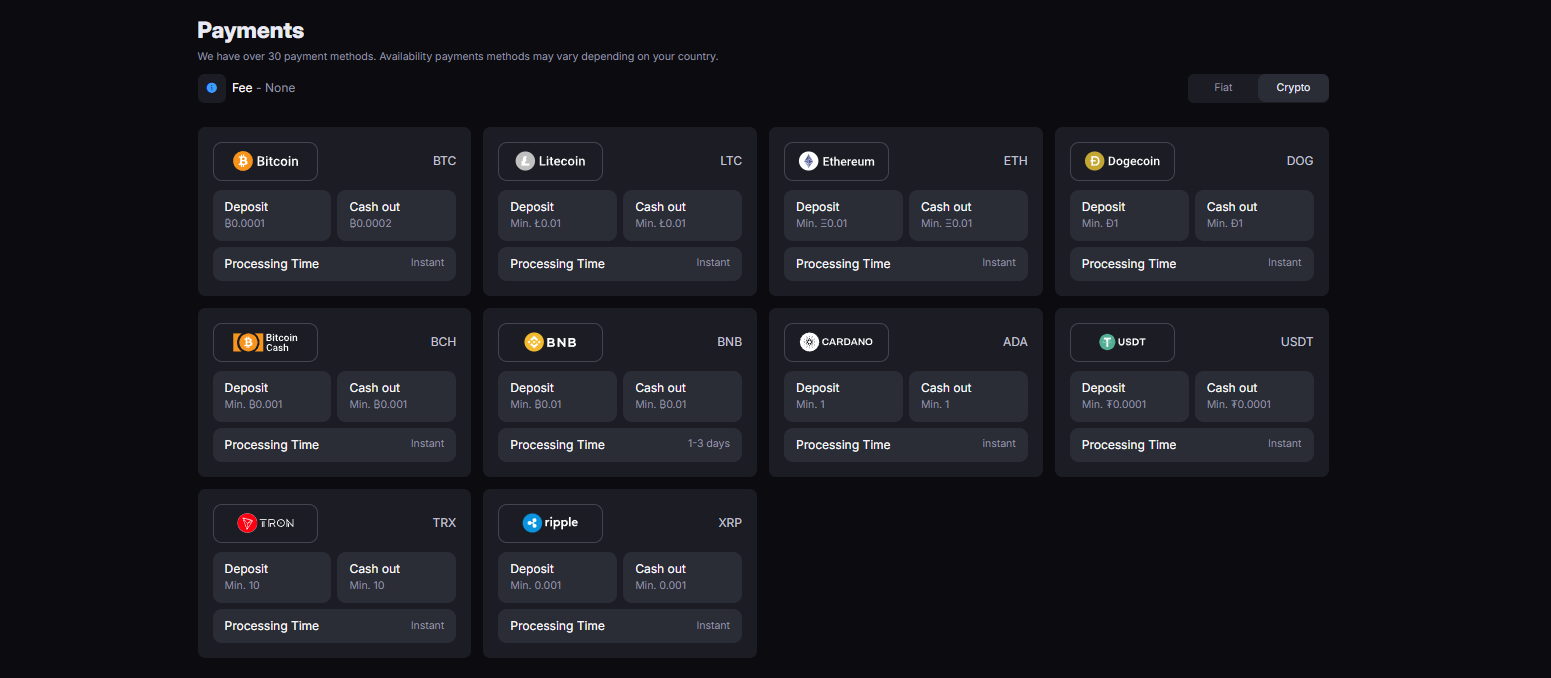
Task: Click the Ethereum logo badge
Action: (x=836, y=161)
